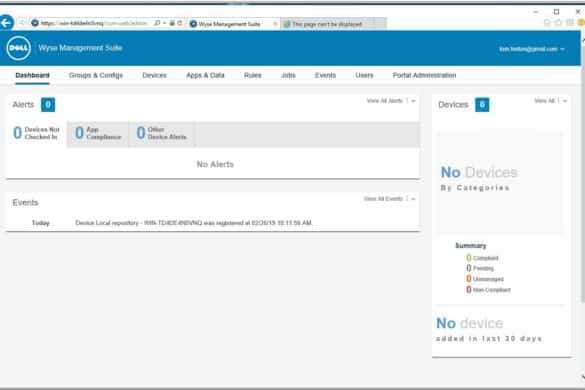Open the Portal Administration tab
This screenshot has height=390, width=585.
424,75
